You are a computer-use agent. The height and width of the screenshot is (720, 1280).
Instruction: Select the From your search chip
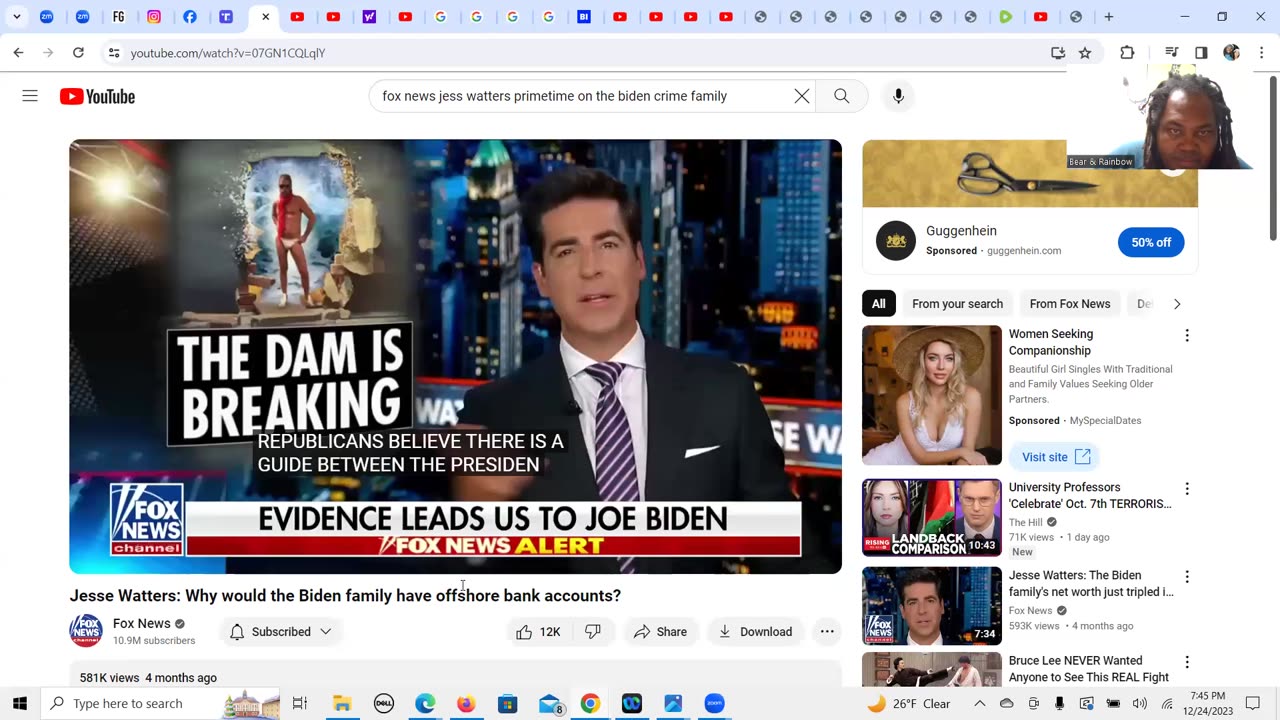[957, 304]
